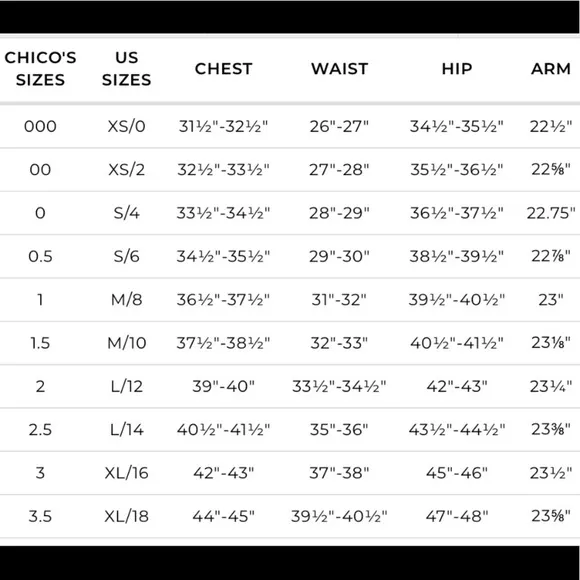Click the waist value 29"-30"
The height and width of the screenshot is (580, 580).
pos(340,256)
